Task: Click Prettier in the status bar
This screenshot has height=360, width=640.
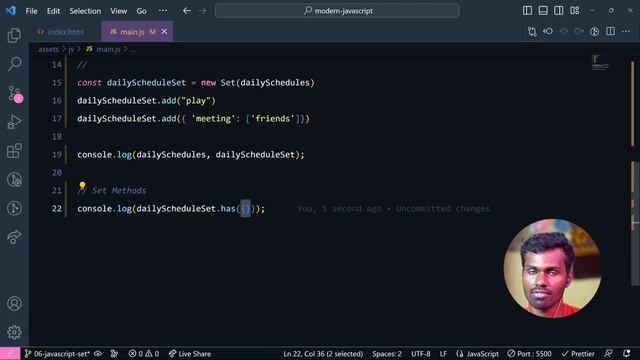Action: click(578, 354)
